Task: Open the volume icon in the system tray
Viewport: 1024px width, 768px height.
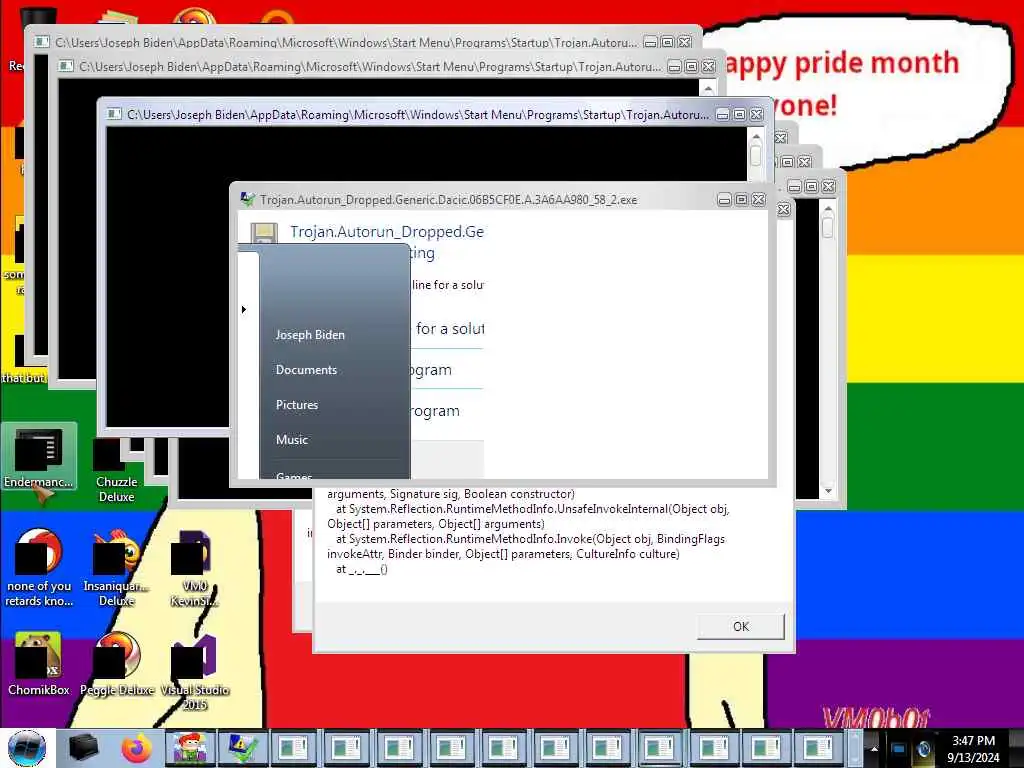Action: pos(923,749)
